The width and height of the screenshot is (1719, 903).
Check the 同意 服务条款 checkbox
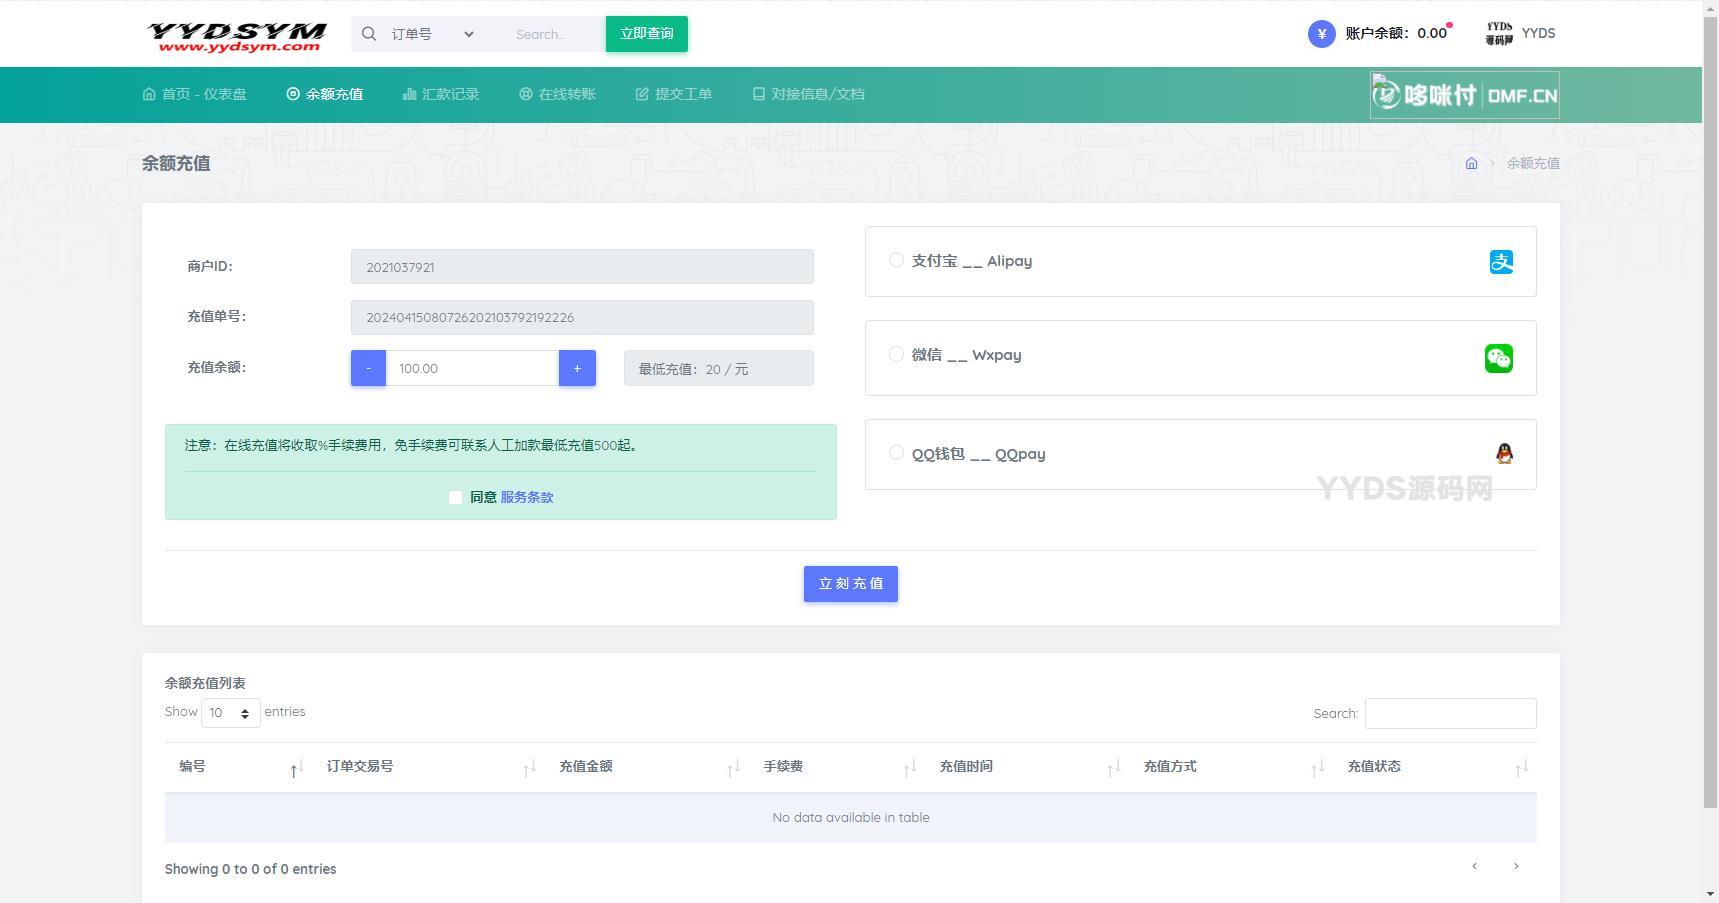coord(456,498)
